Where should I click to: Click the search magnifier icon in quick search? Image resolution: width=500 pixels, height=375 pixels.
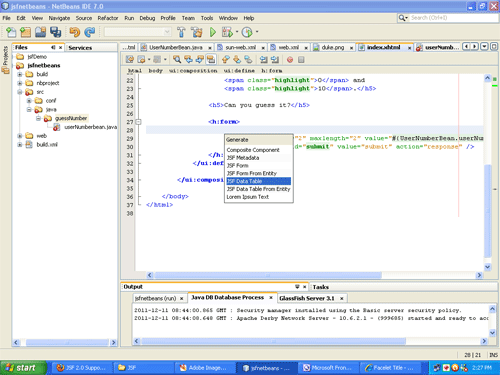(x=402, y=18)
